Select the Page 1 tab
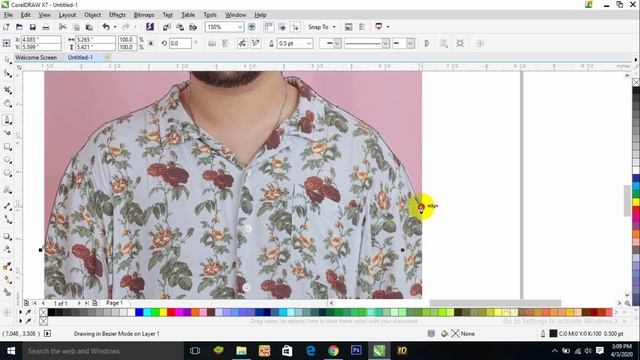The image size is (640, 360). click(x=114, y=303)
